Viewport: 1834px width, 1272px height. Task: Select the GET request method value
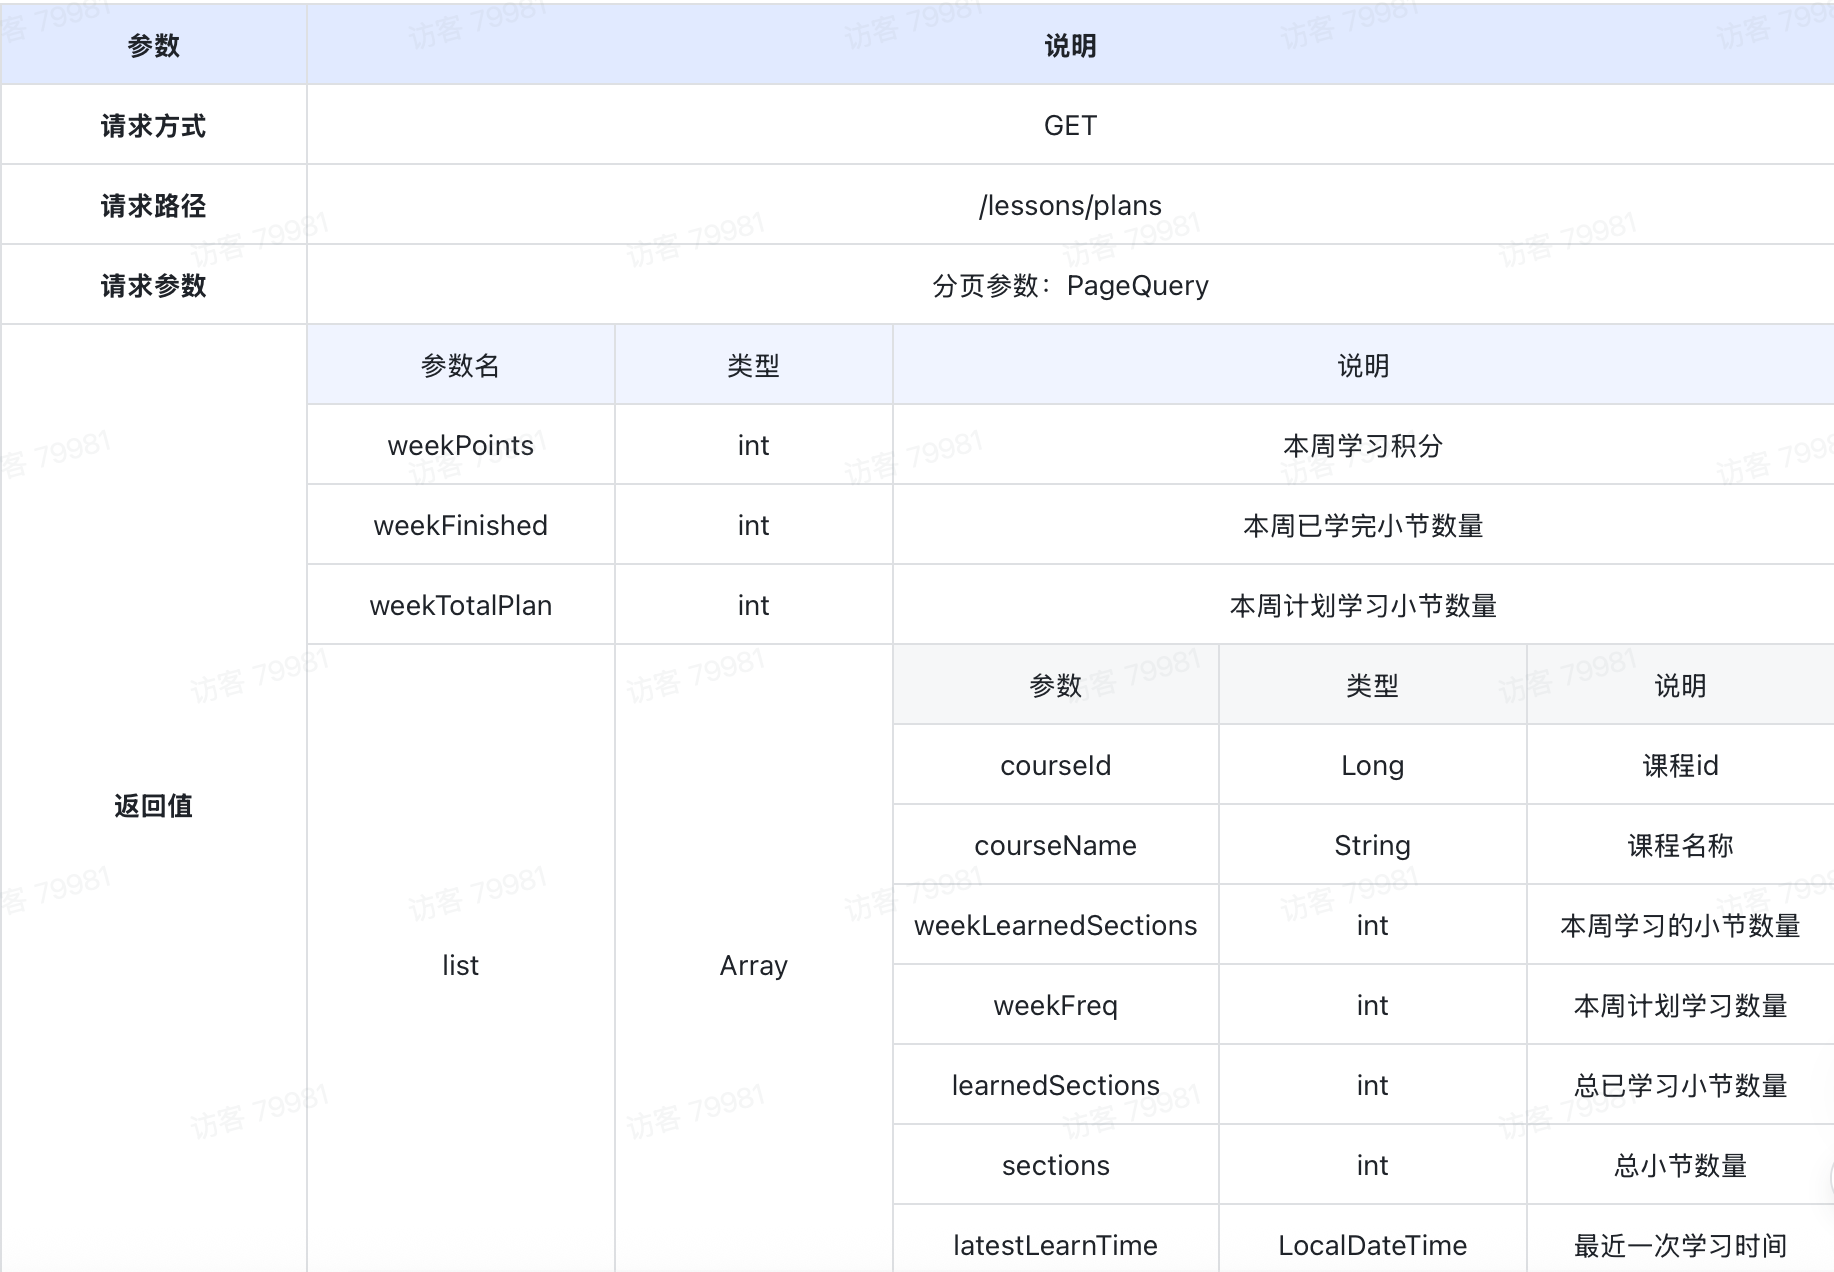coord(1070,126)
